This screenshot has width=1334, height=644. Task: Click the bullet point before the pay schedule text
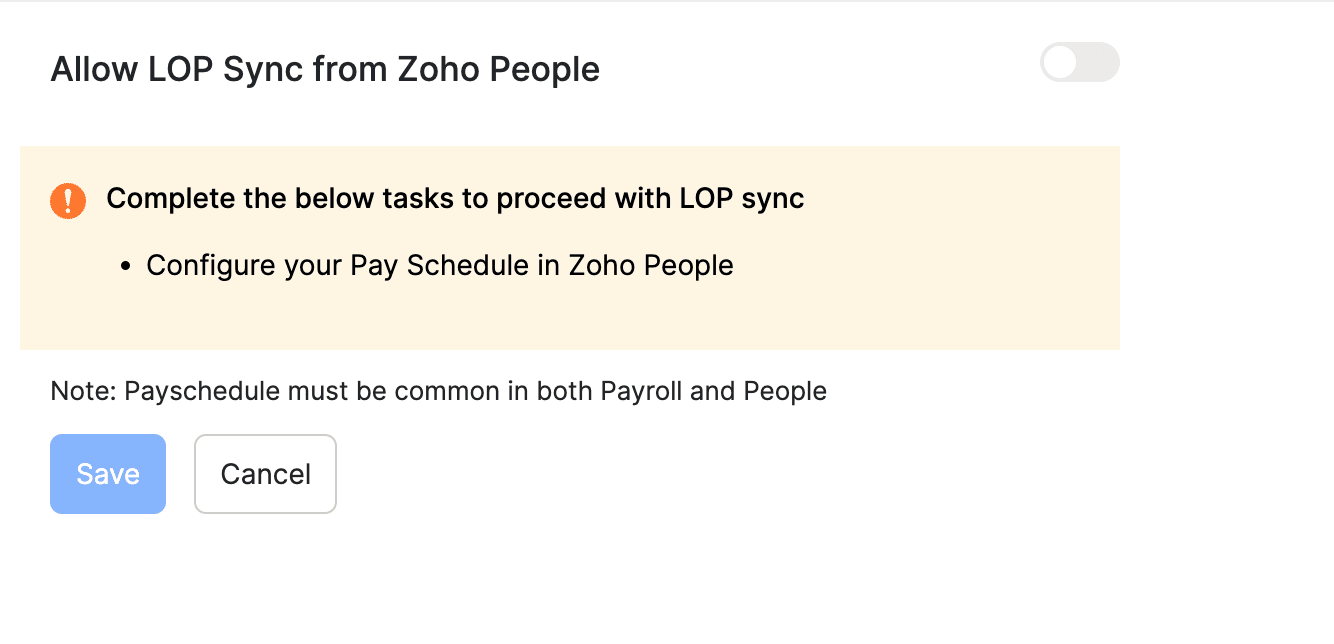click(124, 265)
